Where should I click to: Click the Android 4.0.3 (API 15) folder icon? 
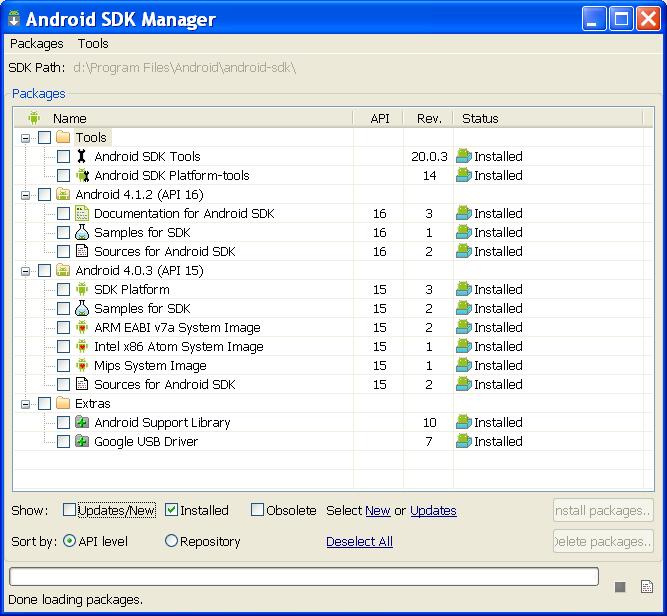click(63, 270)
